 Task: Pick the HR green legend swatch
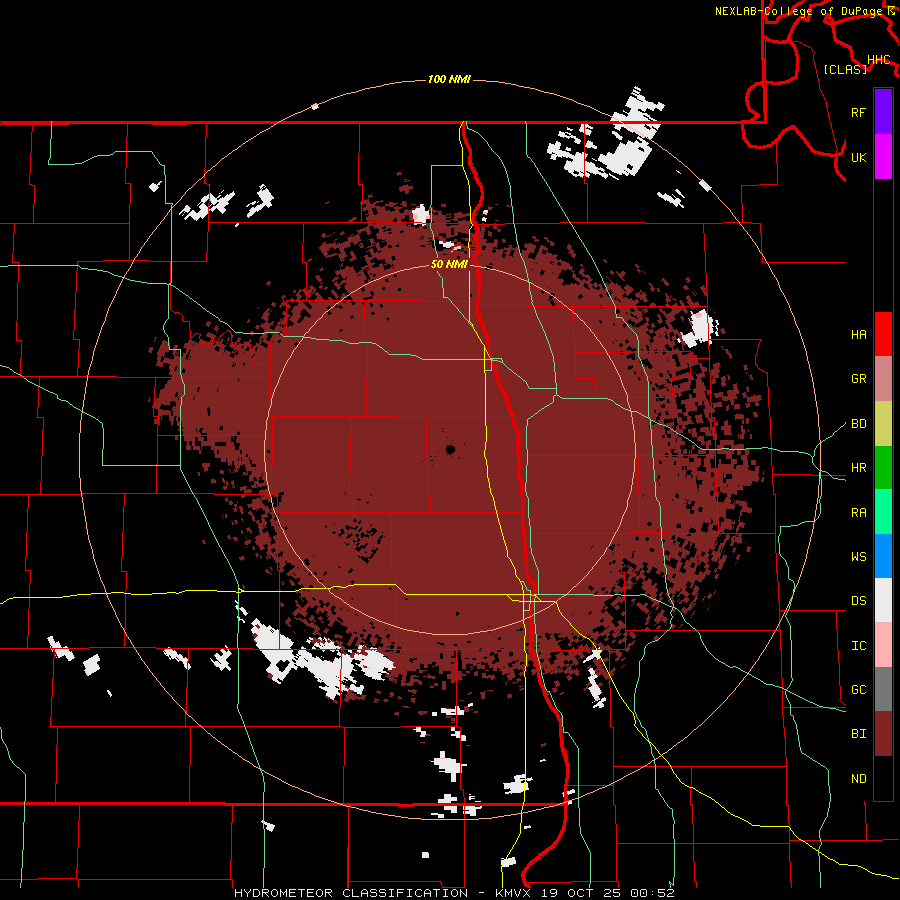(x=883, y=468)
